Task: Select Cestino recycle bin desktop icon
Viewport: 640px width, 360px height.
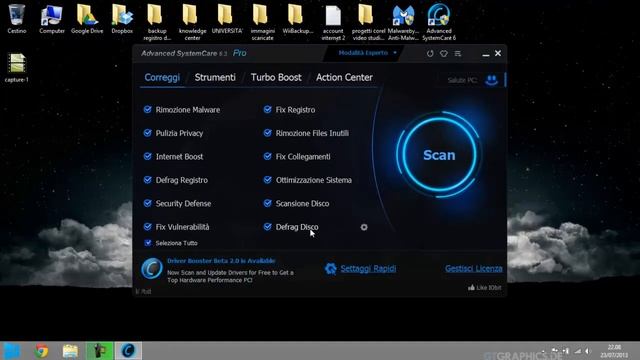Action: [17, 19]
